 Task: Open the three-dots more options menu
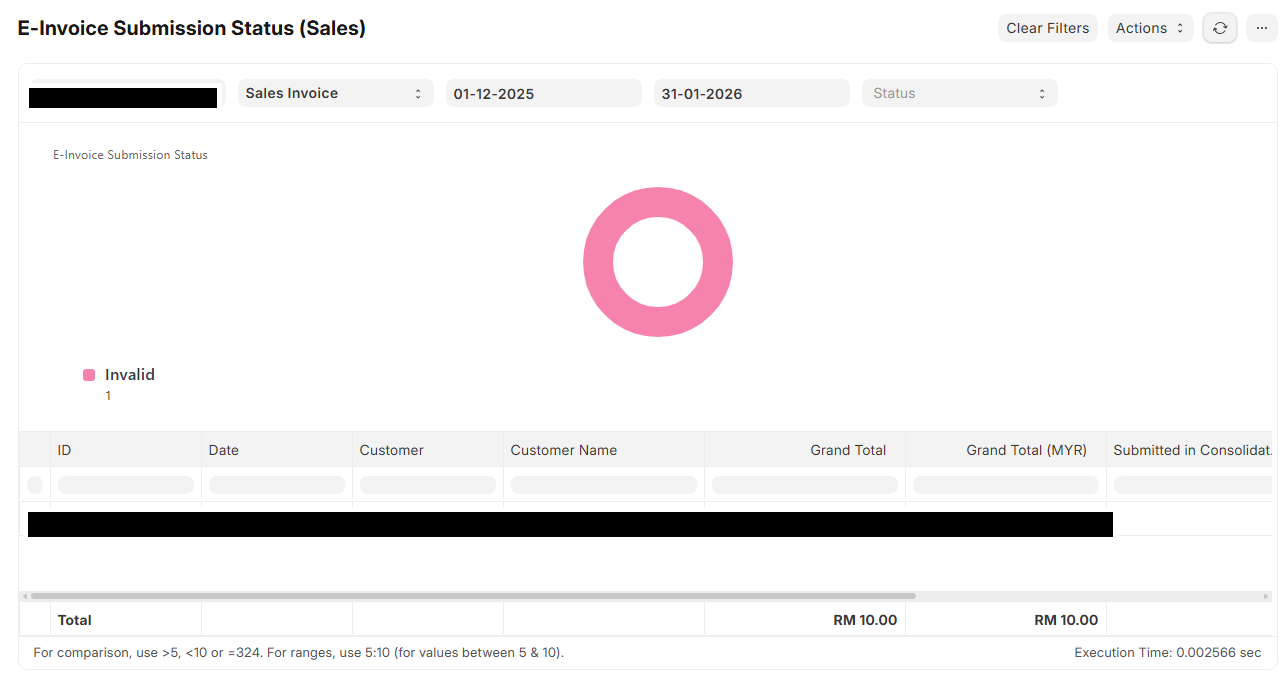point(1261,28)
